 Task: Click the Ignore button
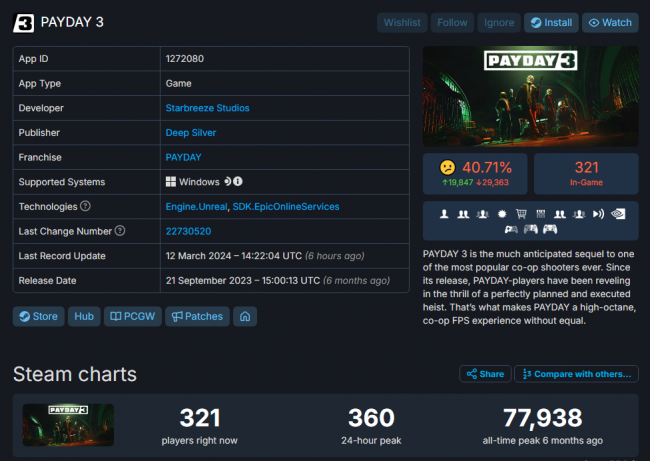coord(499,23)
